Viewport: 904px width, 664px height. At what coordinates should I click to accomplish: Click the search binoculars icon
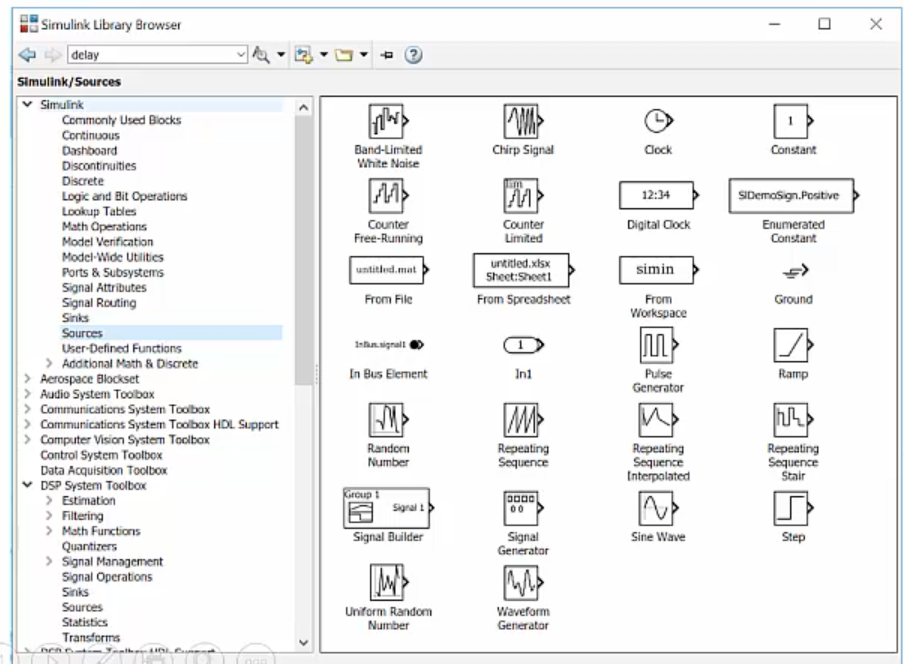coord(261,55)
